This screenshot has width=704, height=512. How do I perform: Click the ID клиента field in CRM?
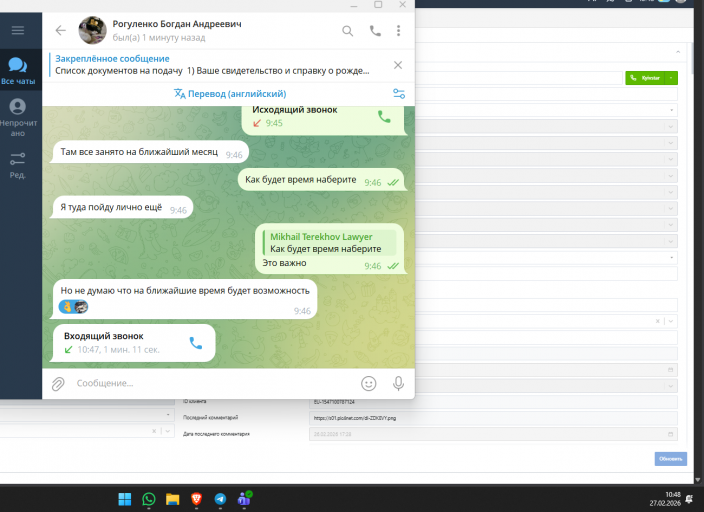coord(493,402)
